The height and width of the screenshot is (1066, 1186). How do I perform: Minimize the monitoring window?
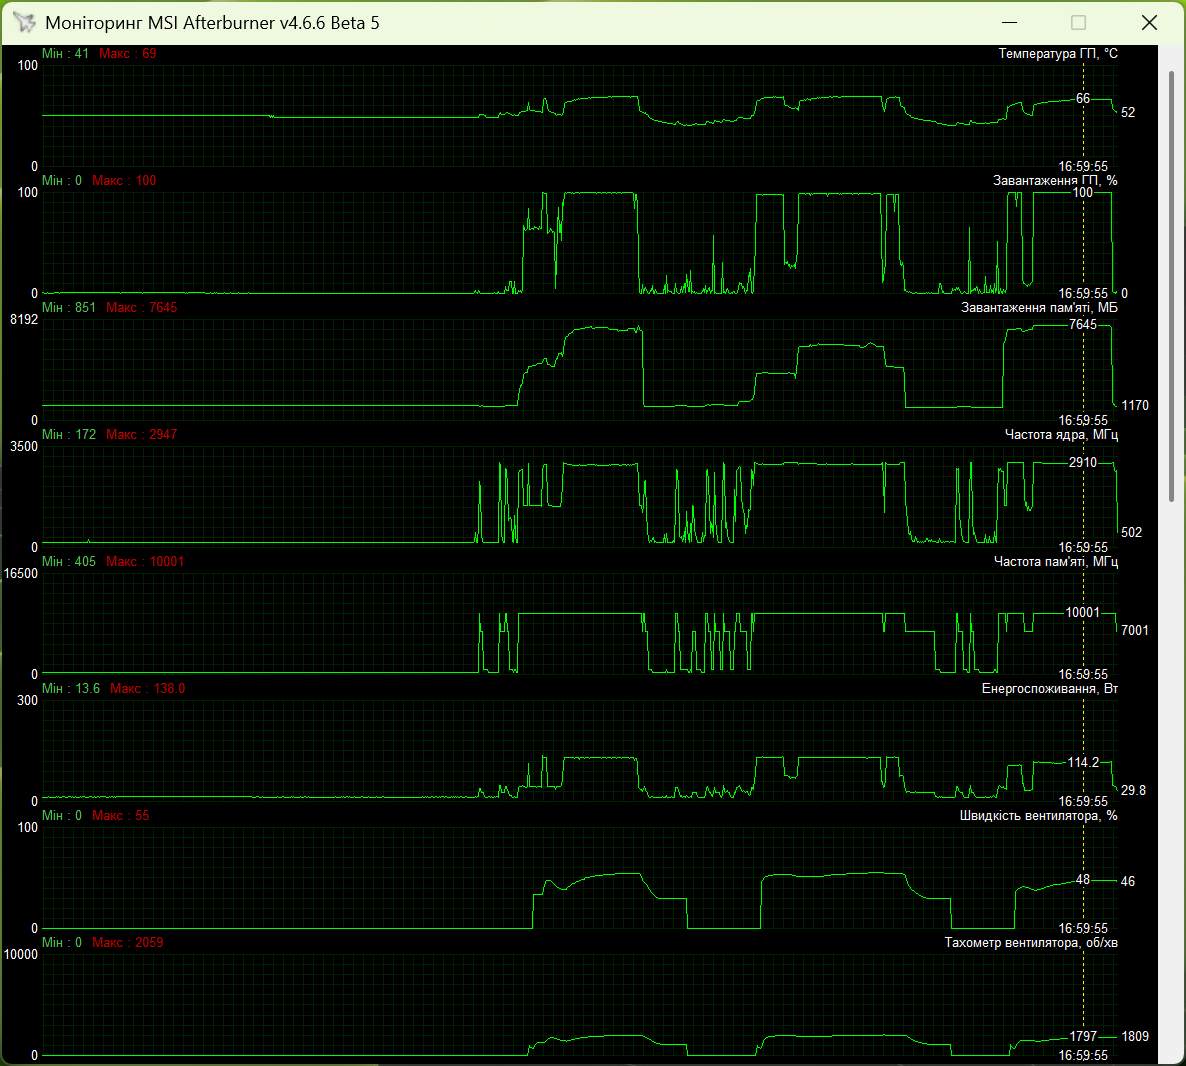pos(1009,23)
